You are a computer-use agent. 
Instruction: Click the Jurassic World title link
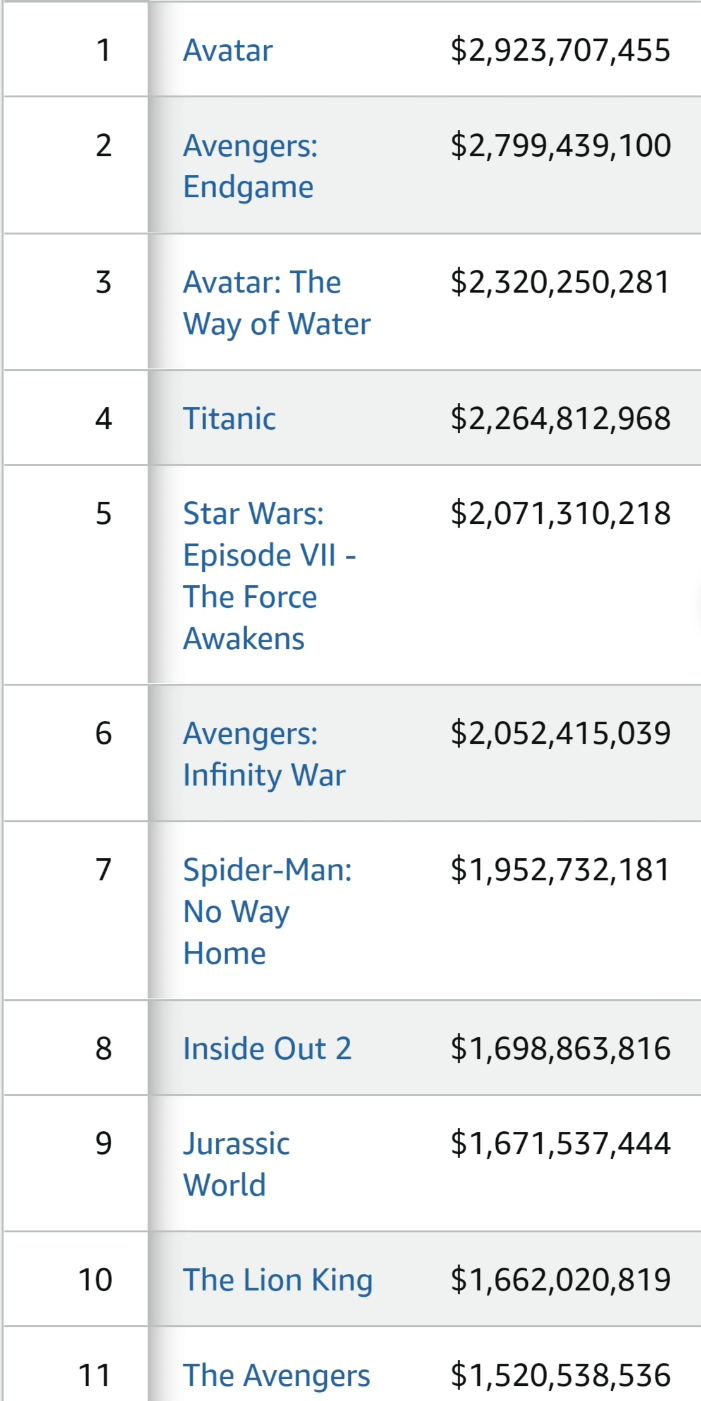point(236,1164)
